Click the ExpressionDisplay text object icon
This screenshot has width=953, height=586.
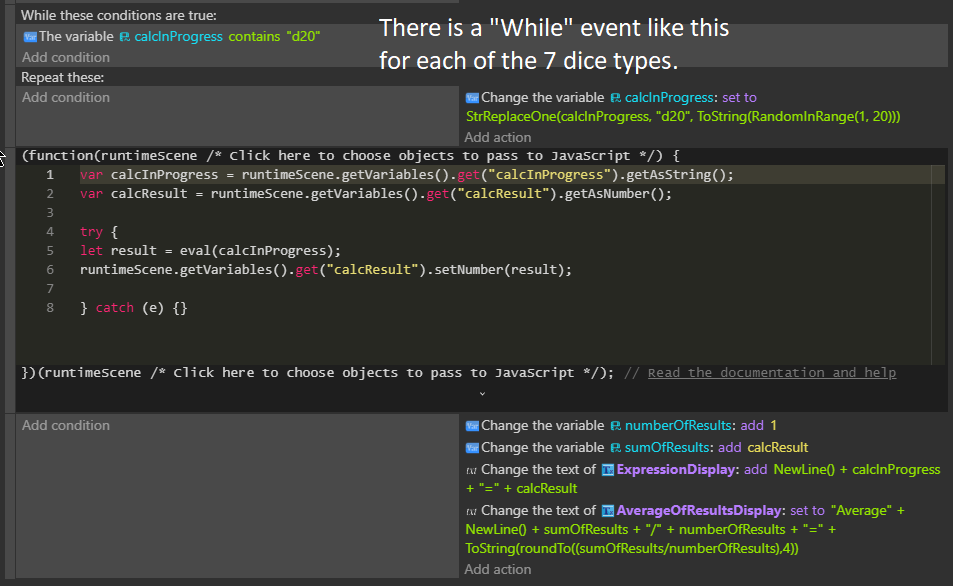pyautogui.click(x=607, y=470)
